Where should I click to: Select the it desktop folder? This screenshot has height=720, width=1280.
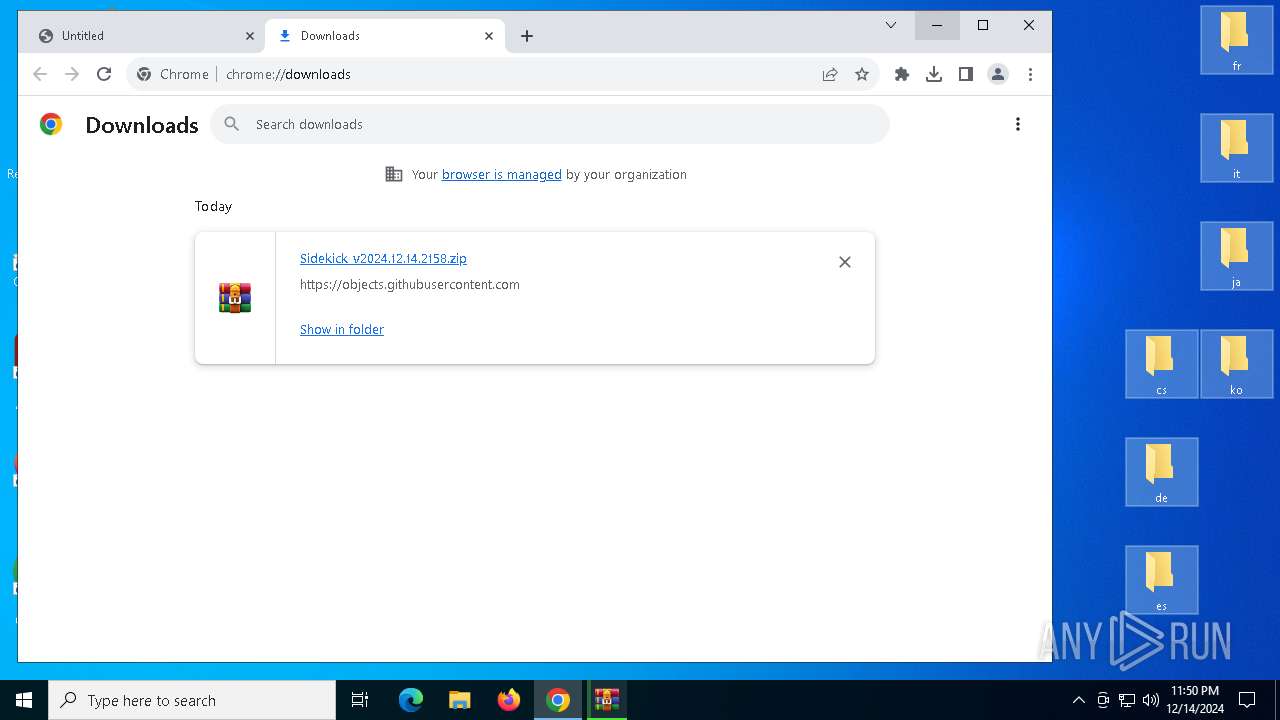click(x=1236, y=147)
